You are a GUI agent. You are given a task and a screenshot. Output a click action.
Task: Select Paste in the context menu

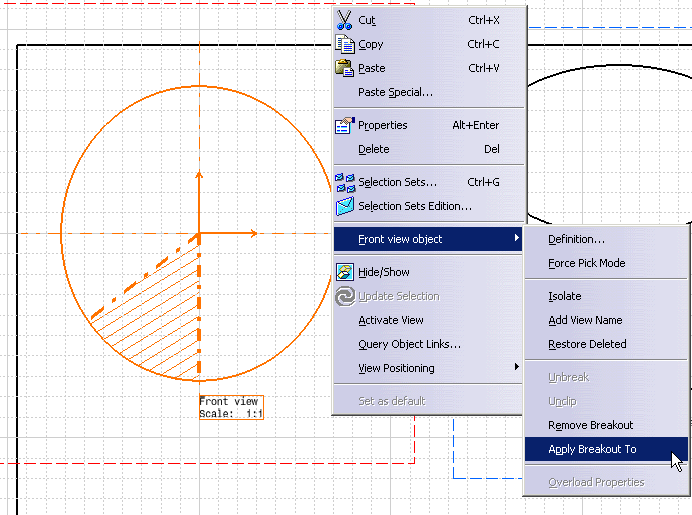pos(428,68)
